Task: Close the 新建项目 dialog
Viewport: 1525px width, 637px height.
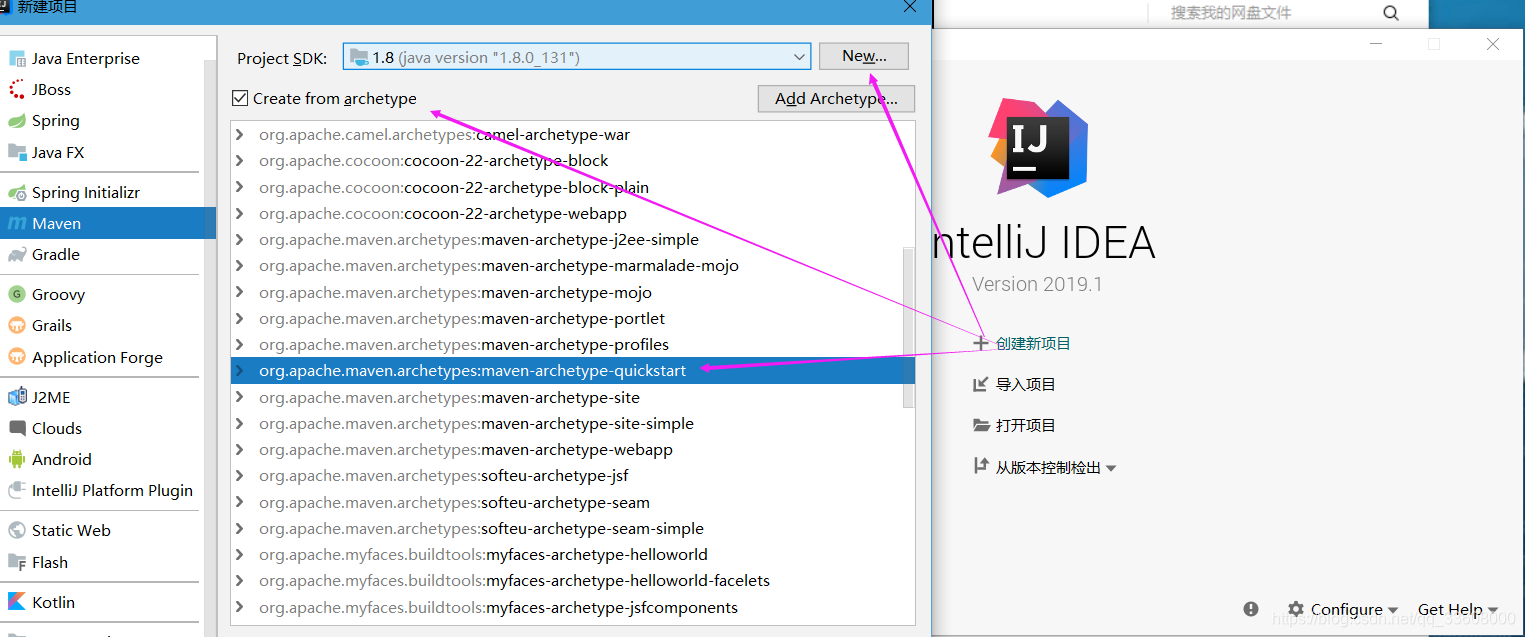Action: pyautogui.click(x=910, y=6)
